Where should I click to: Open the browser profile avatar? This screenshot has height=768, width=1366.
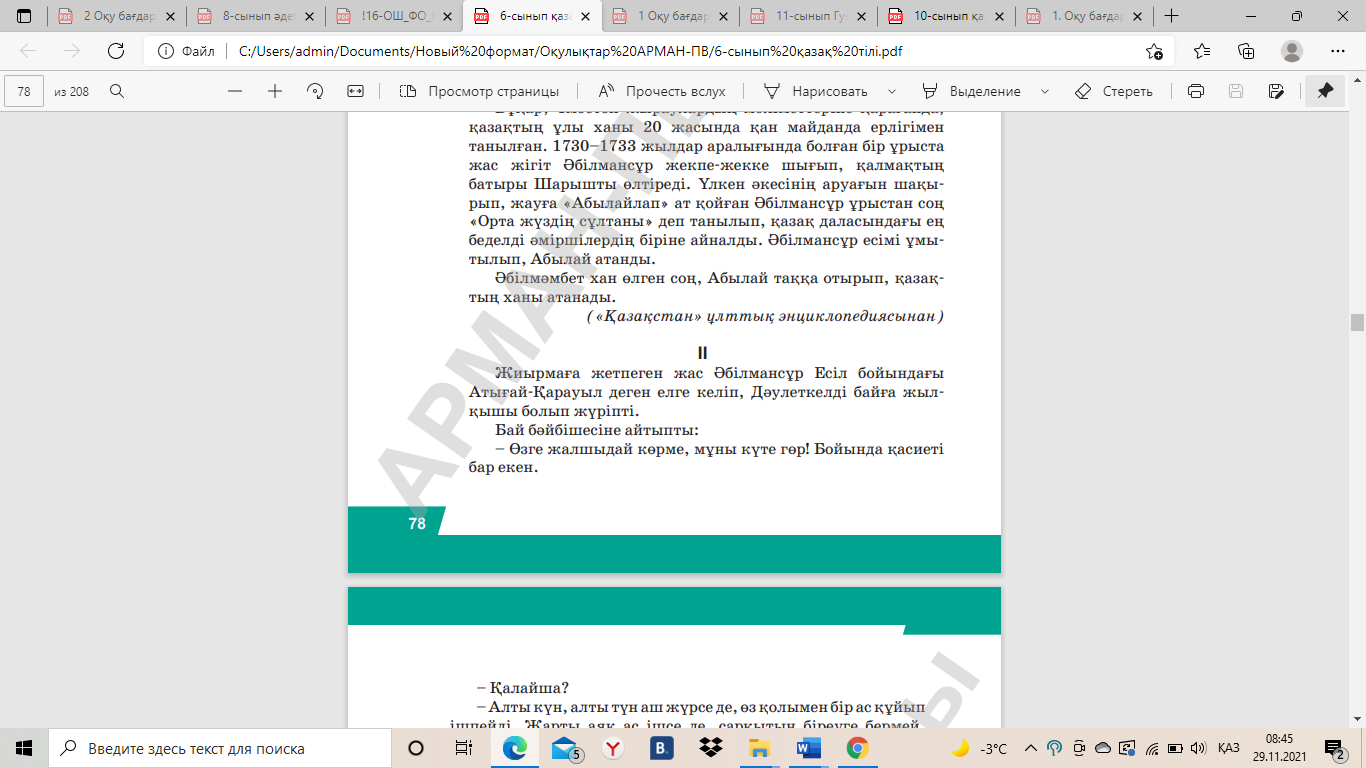[x=1292, y=52]
